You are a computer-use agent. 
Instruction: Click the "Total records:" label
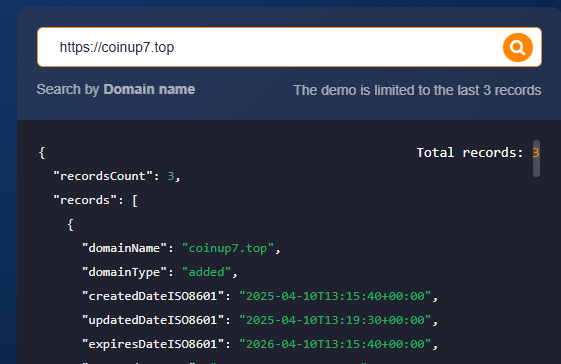pos(470,153)
